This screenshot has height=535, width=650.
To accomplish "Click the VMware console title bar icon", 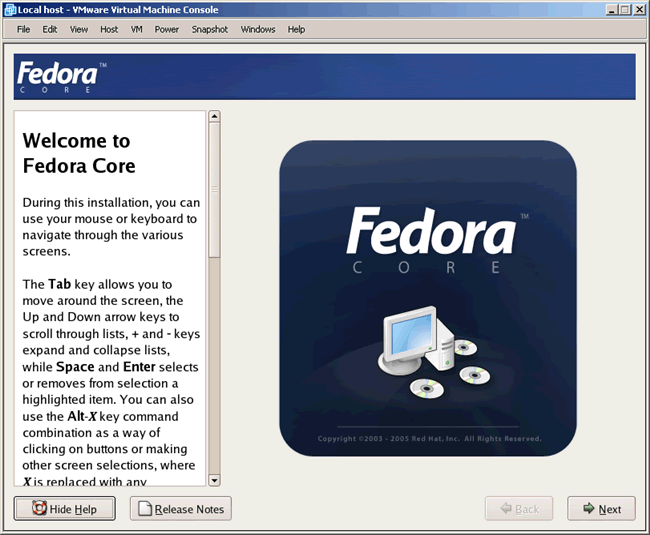I will [9, 9].
